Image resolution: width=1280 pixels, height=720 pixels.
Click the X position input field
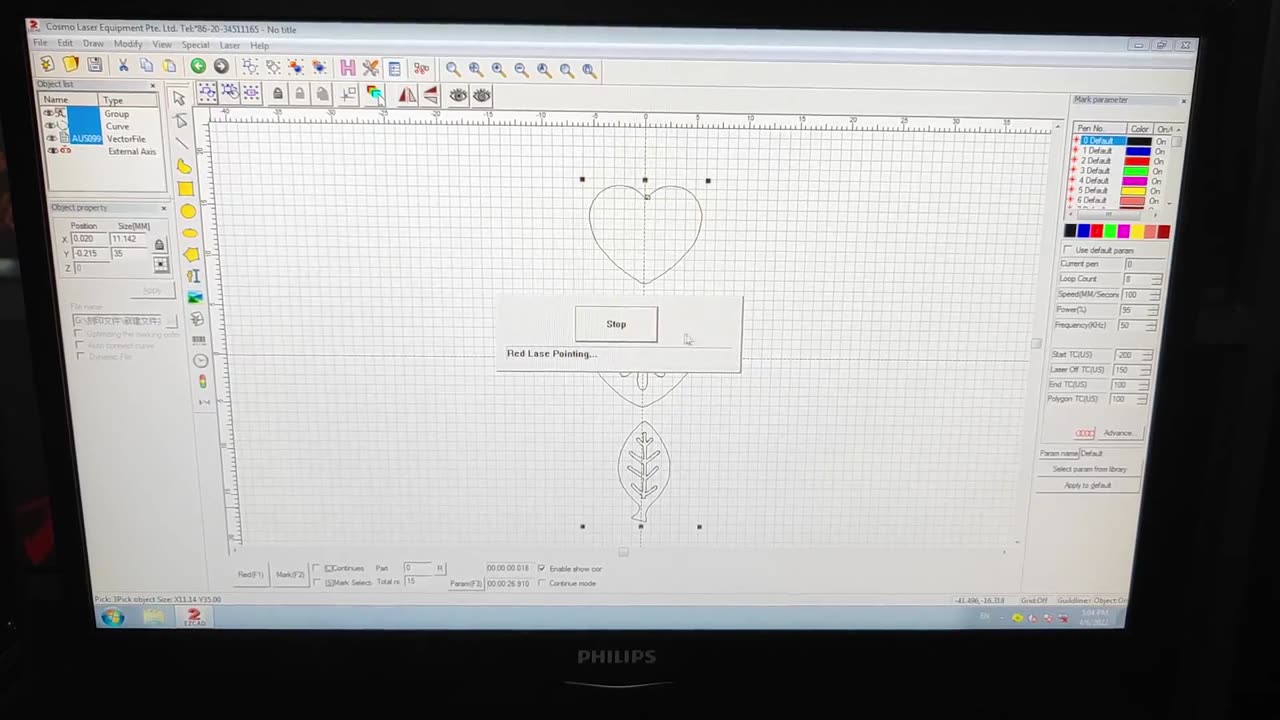click(88, 239)
